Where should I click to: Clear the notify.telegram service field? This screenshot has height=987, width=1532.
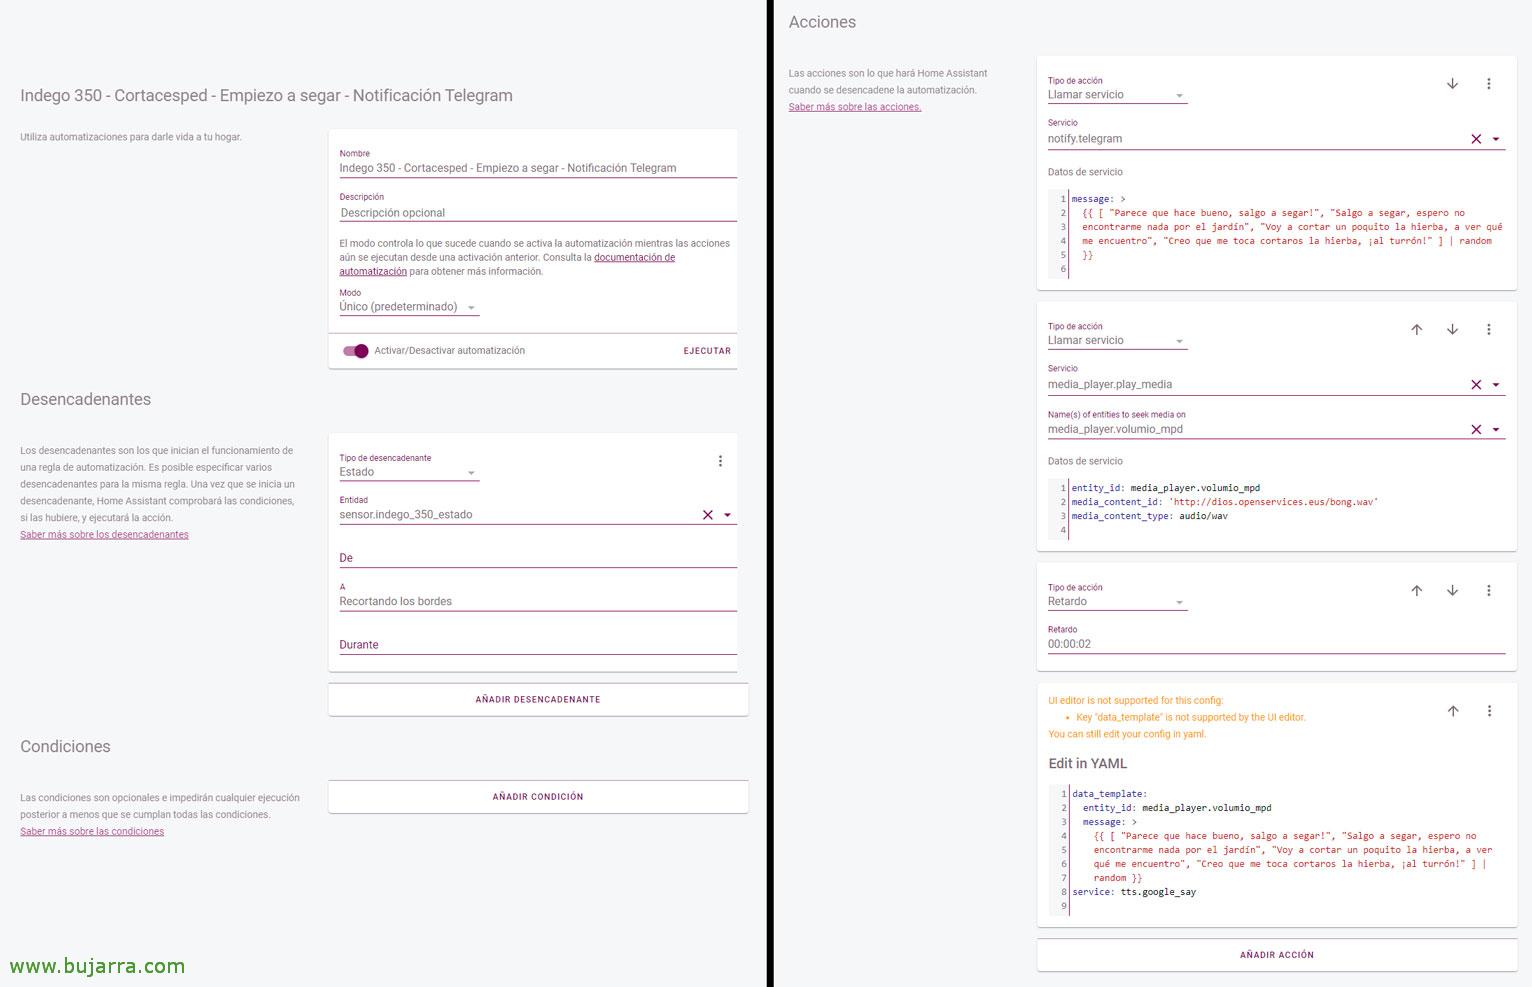tap(1476, 139)
